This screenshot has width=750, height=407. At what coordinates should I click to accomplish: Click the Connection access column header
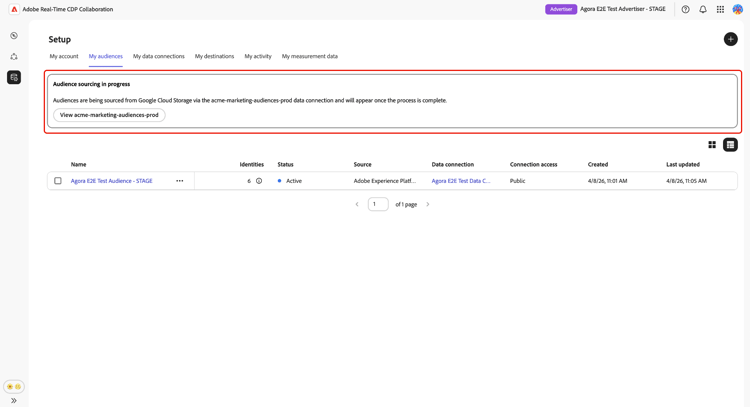point(533,165)
